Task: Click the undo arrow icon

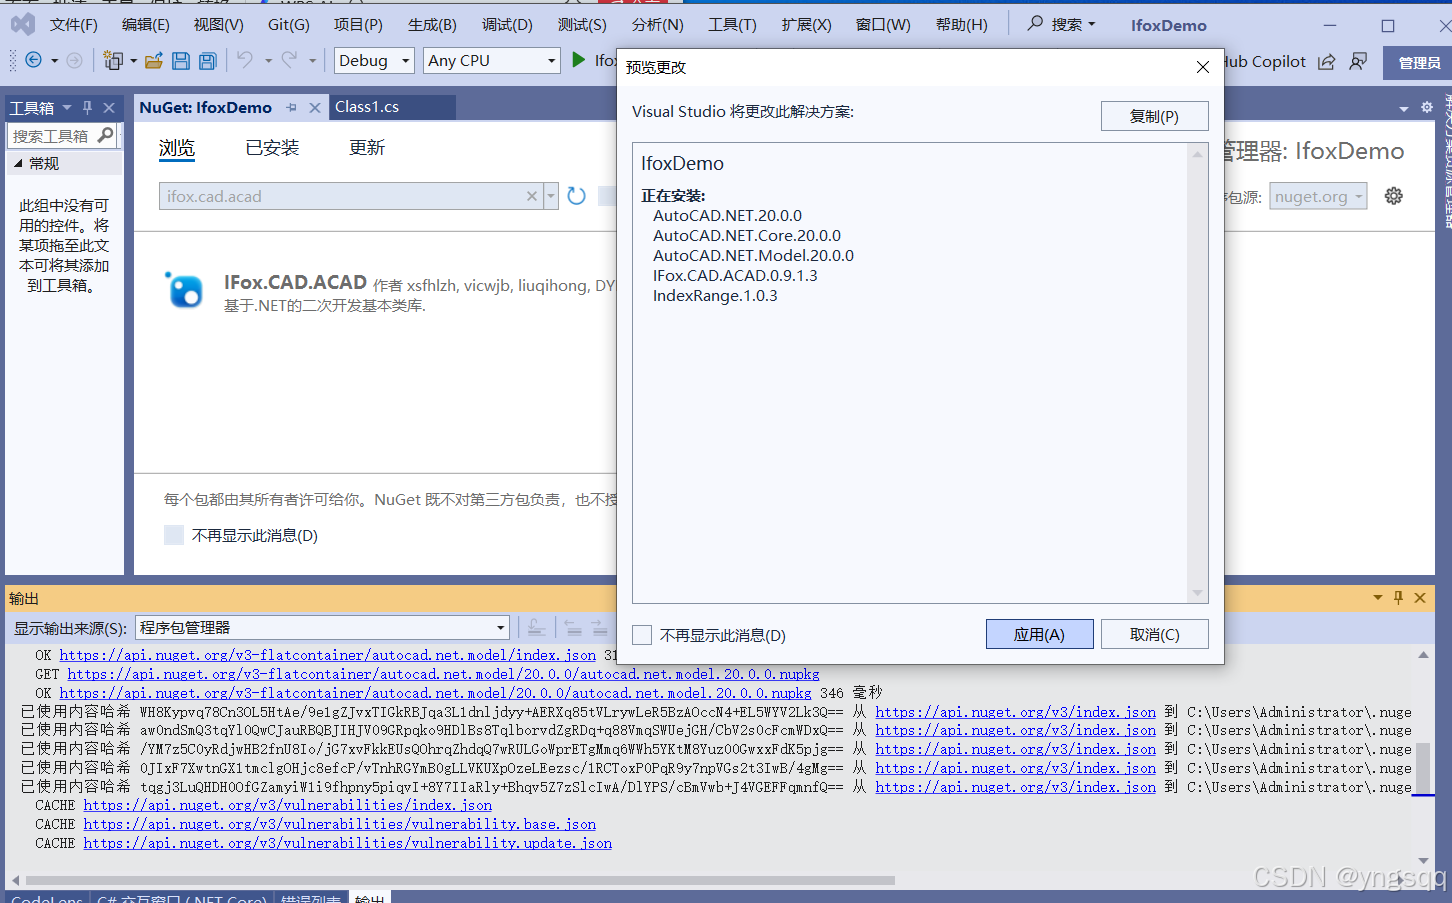Action: (245, 60)
